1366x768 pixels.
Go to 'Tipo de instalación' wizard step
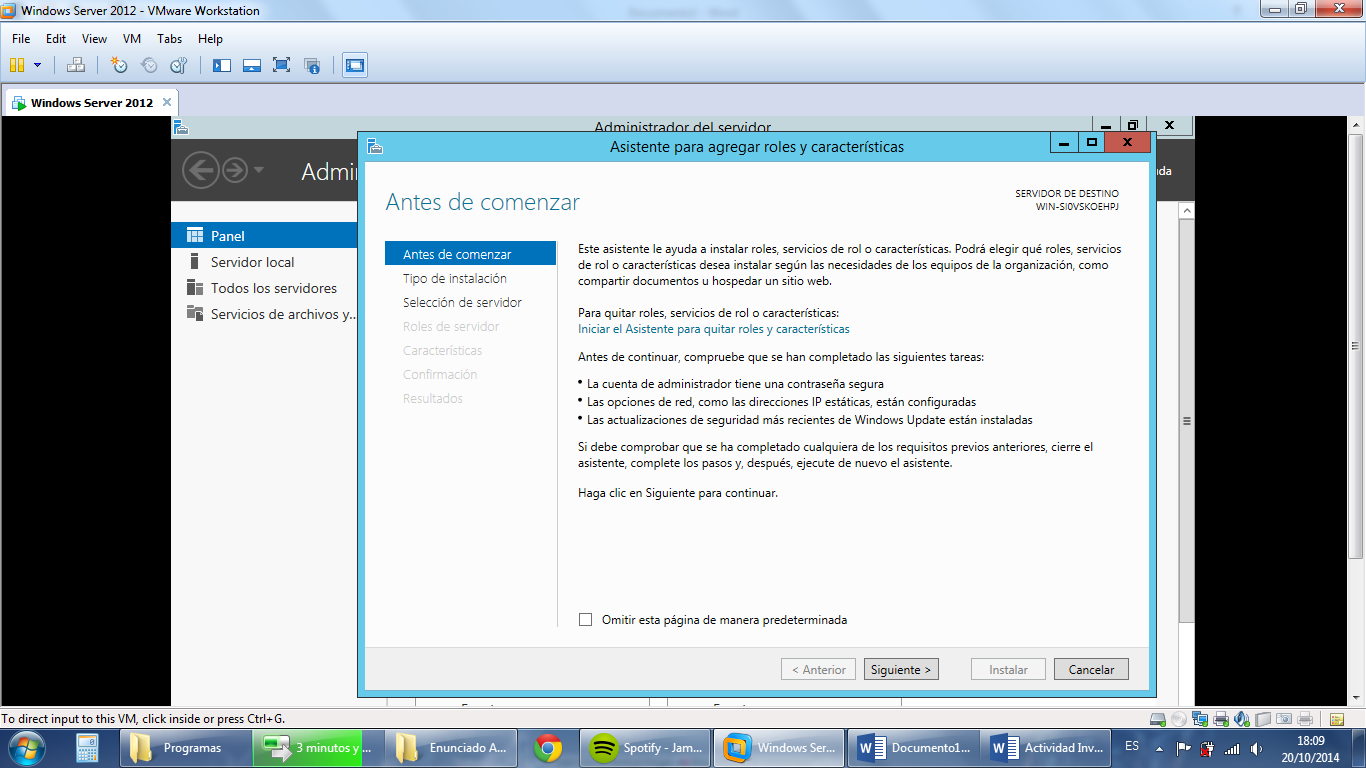pos(455,278)
